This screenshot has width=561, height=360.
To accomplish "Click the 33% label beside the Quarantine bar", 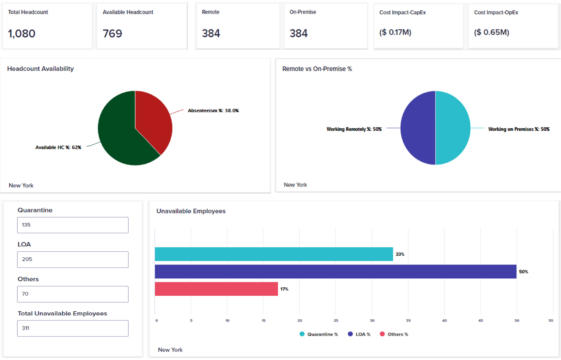I will (x=400, y=254).
